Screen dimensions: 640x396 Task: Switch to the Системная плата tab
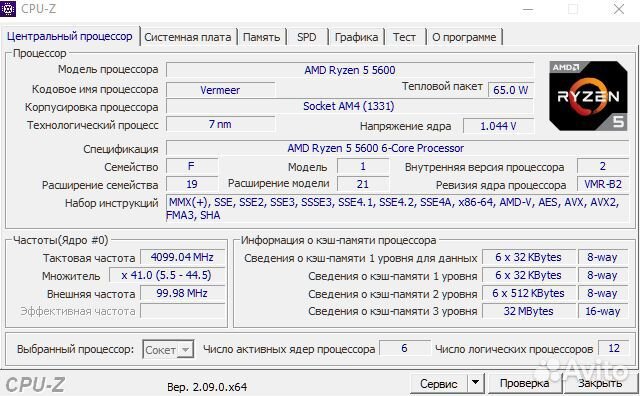(x=188, y=37)
